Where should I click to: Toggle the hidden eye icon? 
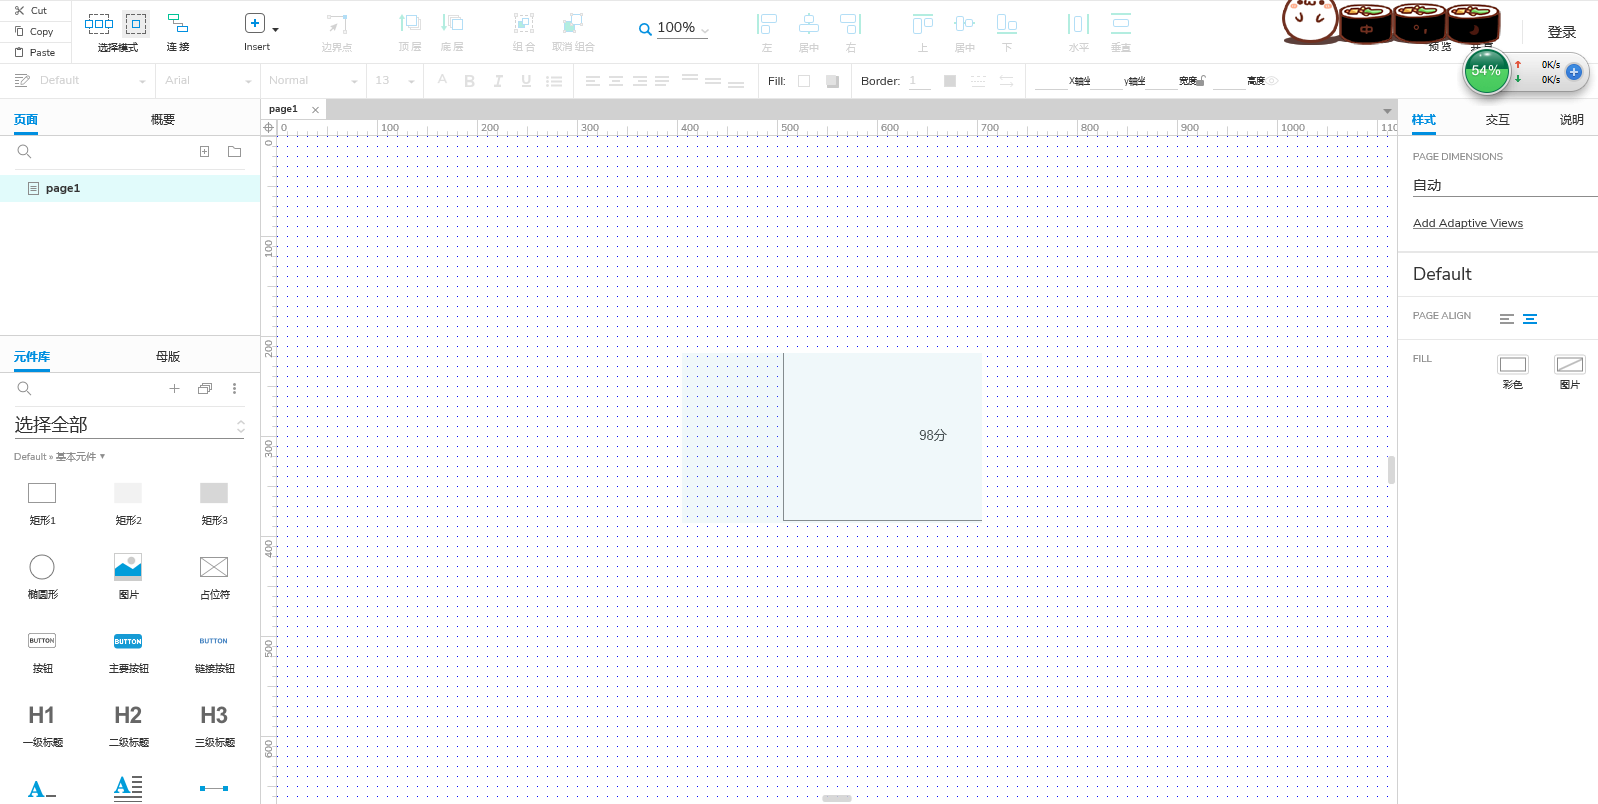(1273, 81)
